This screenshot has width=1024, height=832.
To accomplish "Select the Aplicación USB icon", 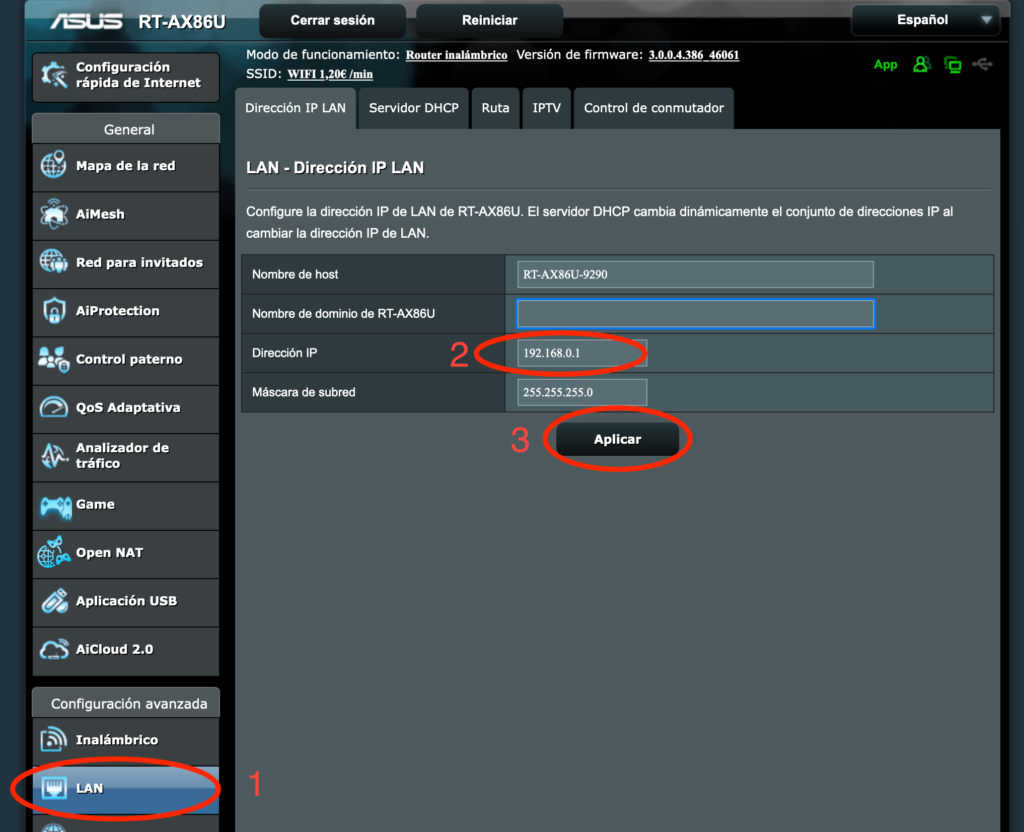I will [x=54, y=600].
